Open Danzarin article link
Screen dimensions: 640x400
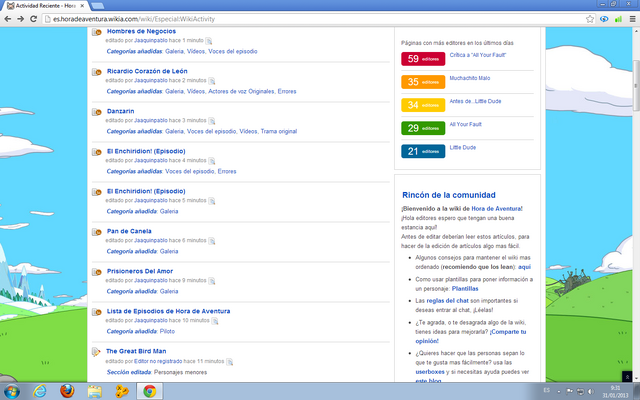coord(120,111)
